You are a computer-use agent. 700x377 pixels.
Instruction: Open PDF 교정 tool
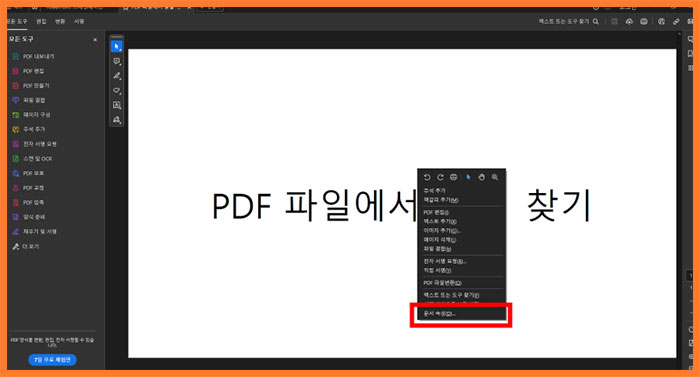point(28,188)
